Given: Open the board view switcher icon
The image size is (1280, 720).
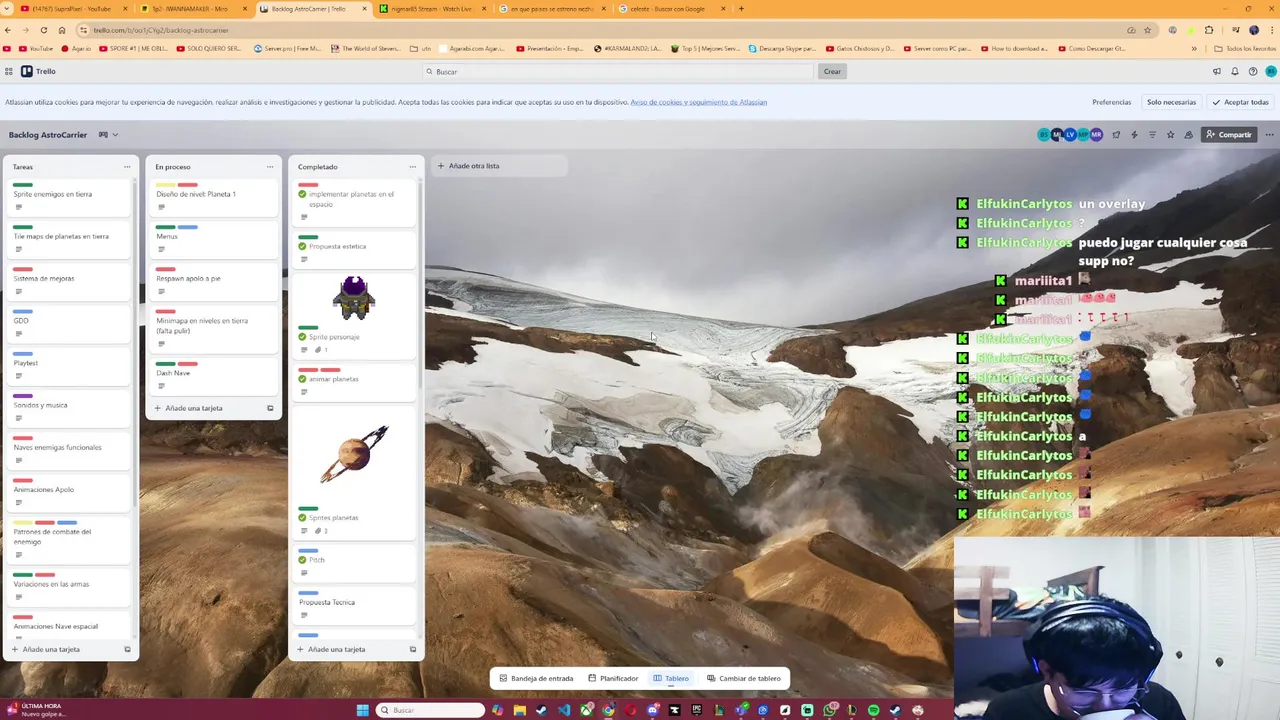Looking at the screenshot, I should [x=101, y=134].
